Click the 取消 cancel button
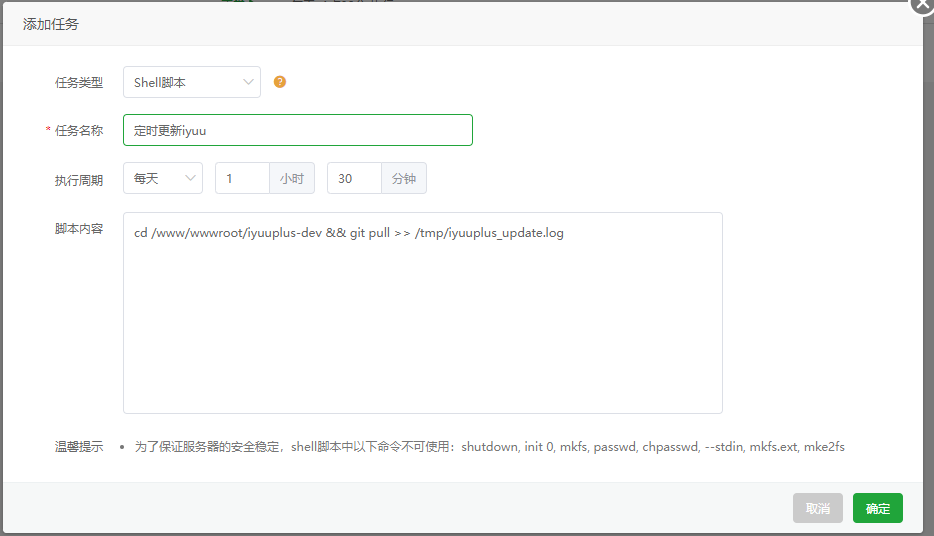This screenshot has height=536, width=934. [x=817, y=508]
